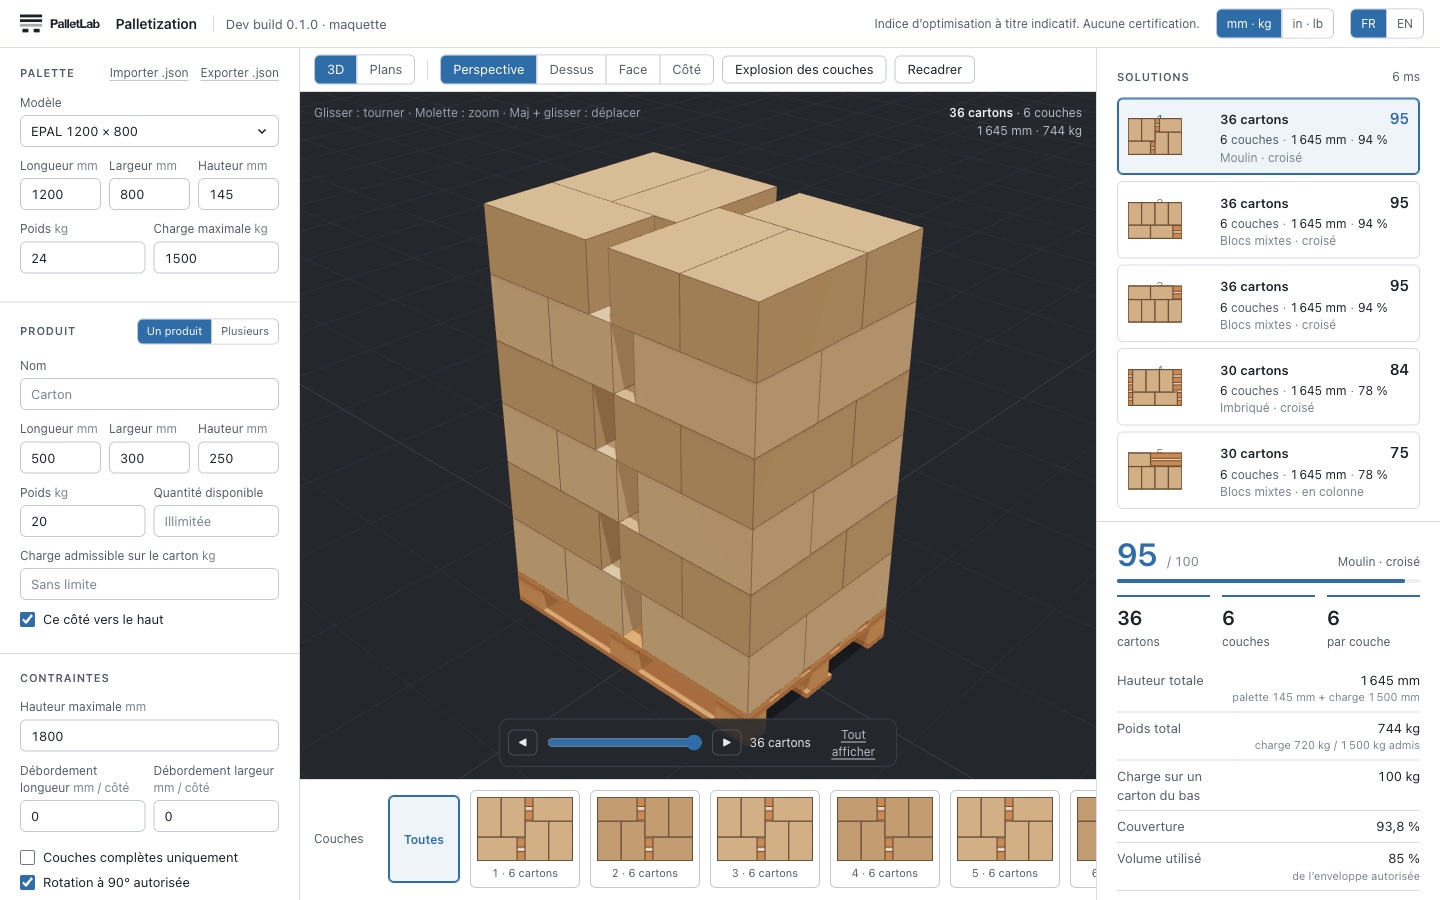This screenshot has height=900, width=1440.
Task: Focus the 'Charge admissible sur le carton' field
Action: (x=149, y=584)
